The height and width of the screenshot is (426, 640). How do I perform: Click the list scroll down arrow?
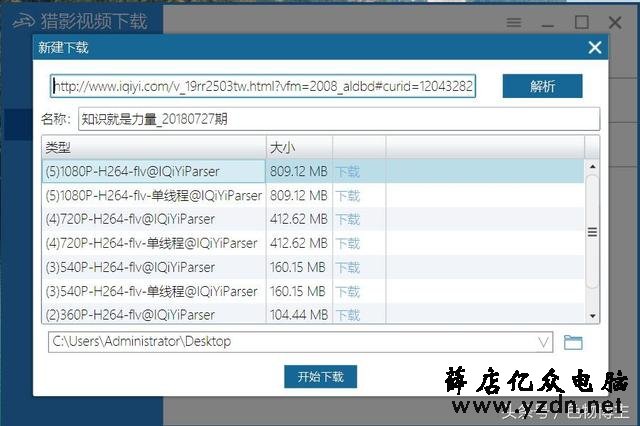click(592, 316)
